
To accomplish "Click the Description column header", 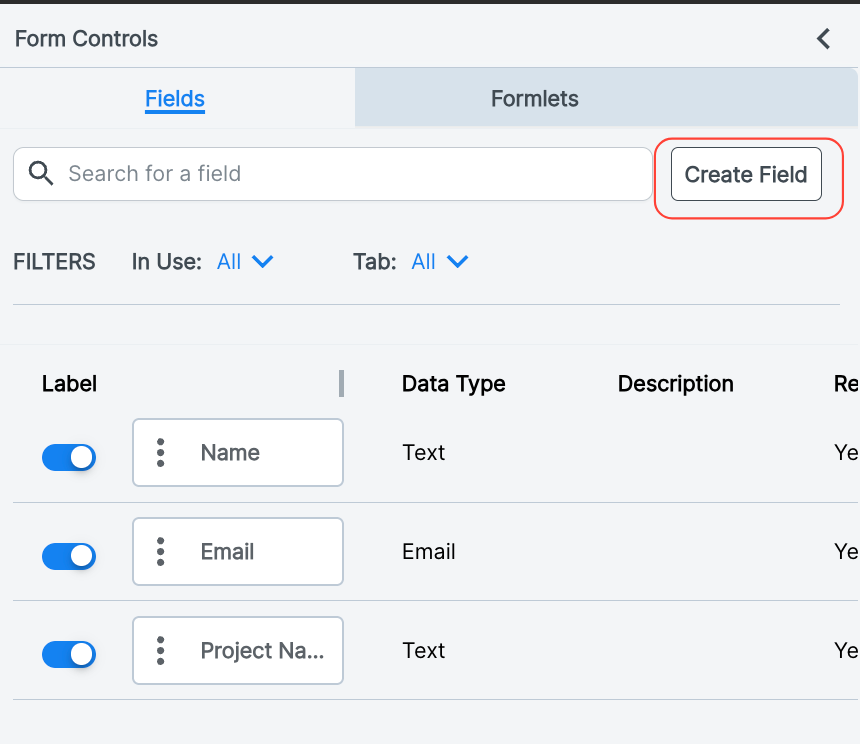I will [676, 384].
